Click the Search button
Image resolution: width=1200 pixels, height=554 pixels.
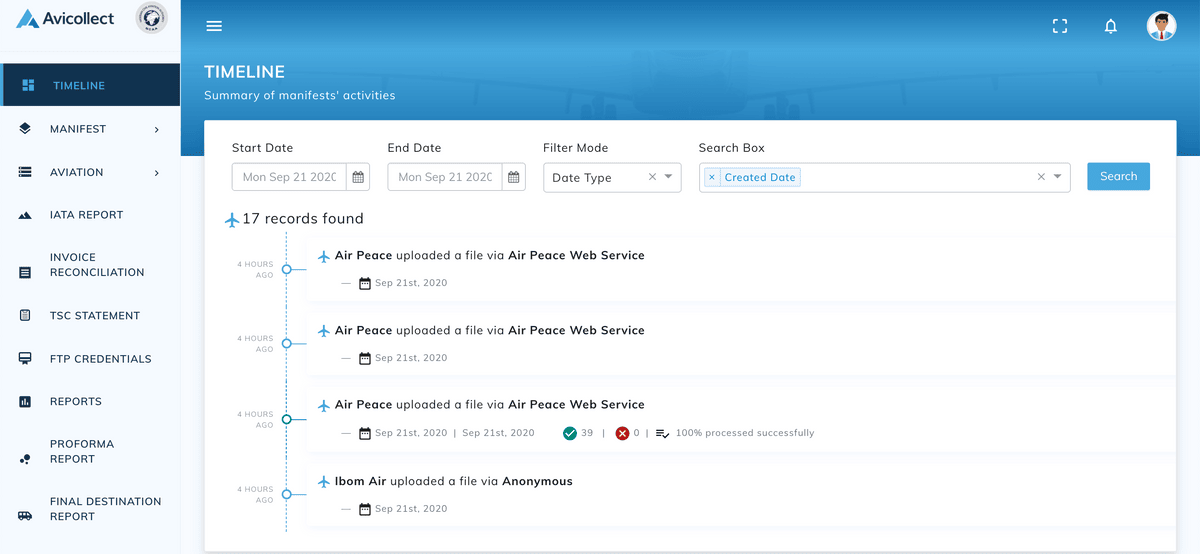(x=1118, y=176)
